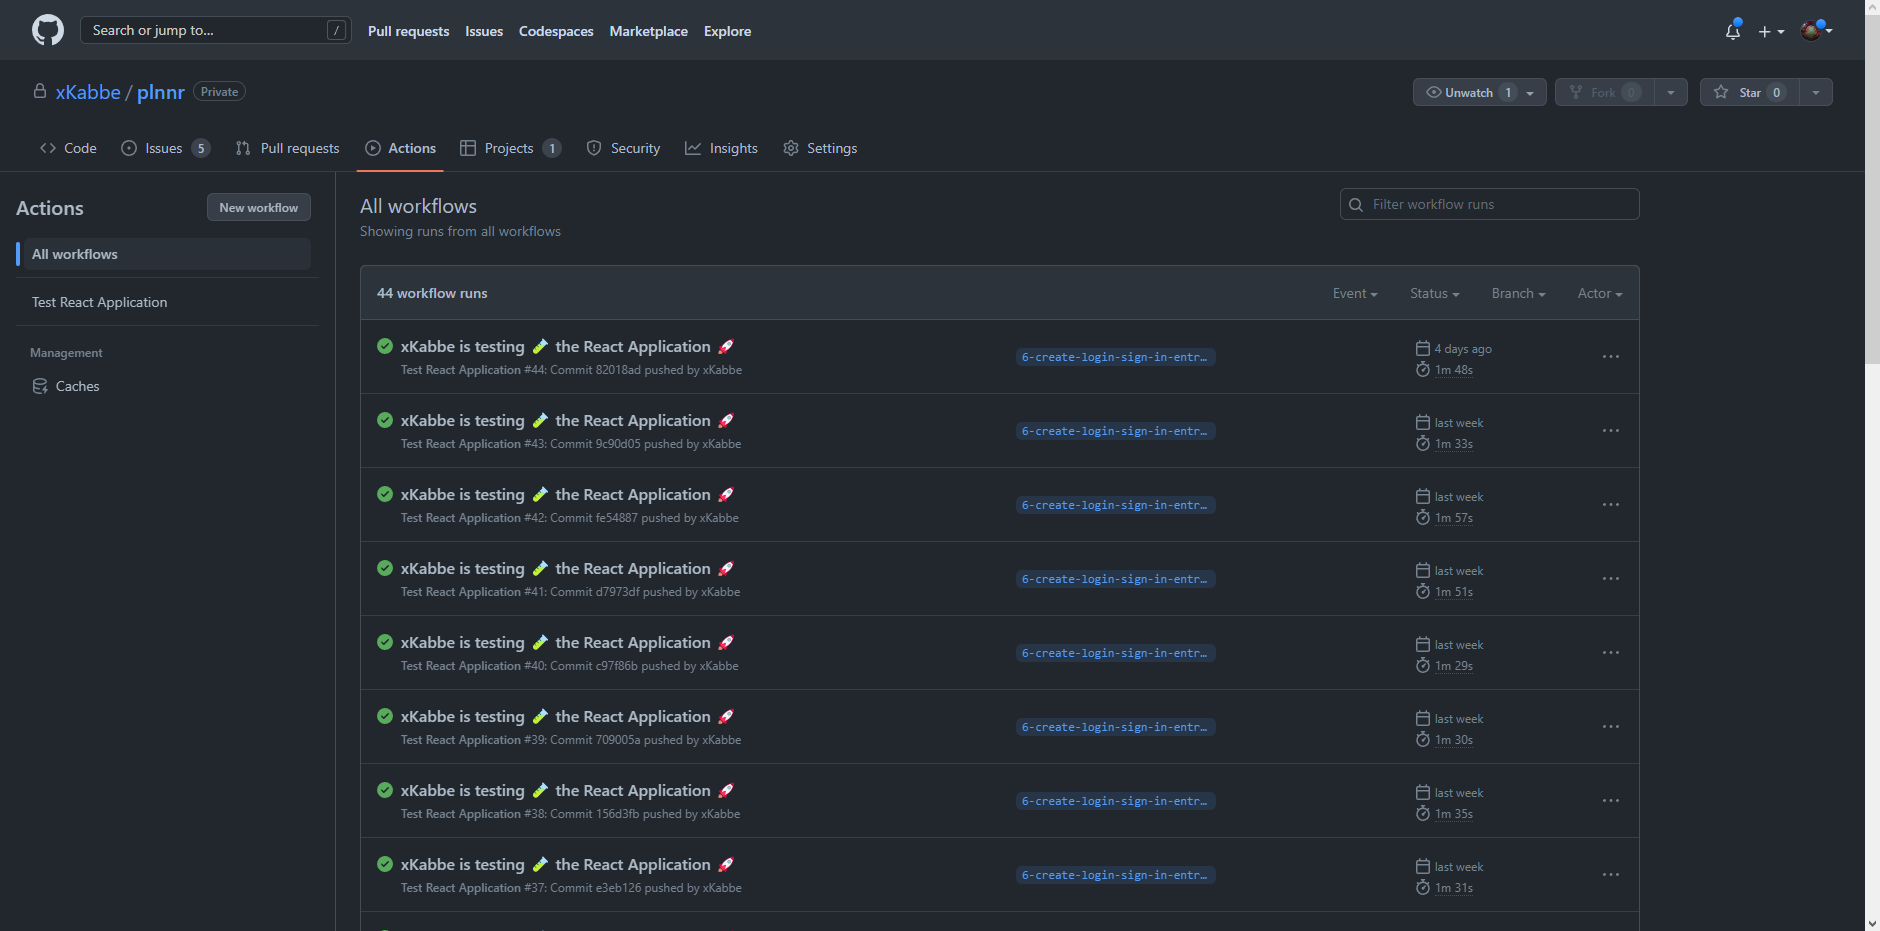The image size is (1880, 931).
Task: Switch to the Projects tab
Action: [510, 148]
